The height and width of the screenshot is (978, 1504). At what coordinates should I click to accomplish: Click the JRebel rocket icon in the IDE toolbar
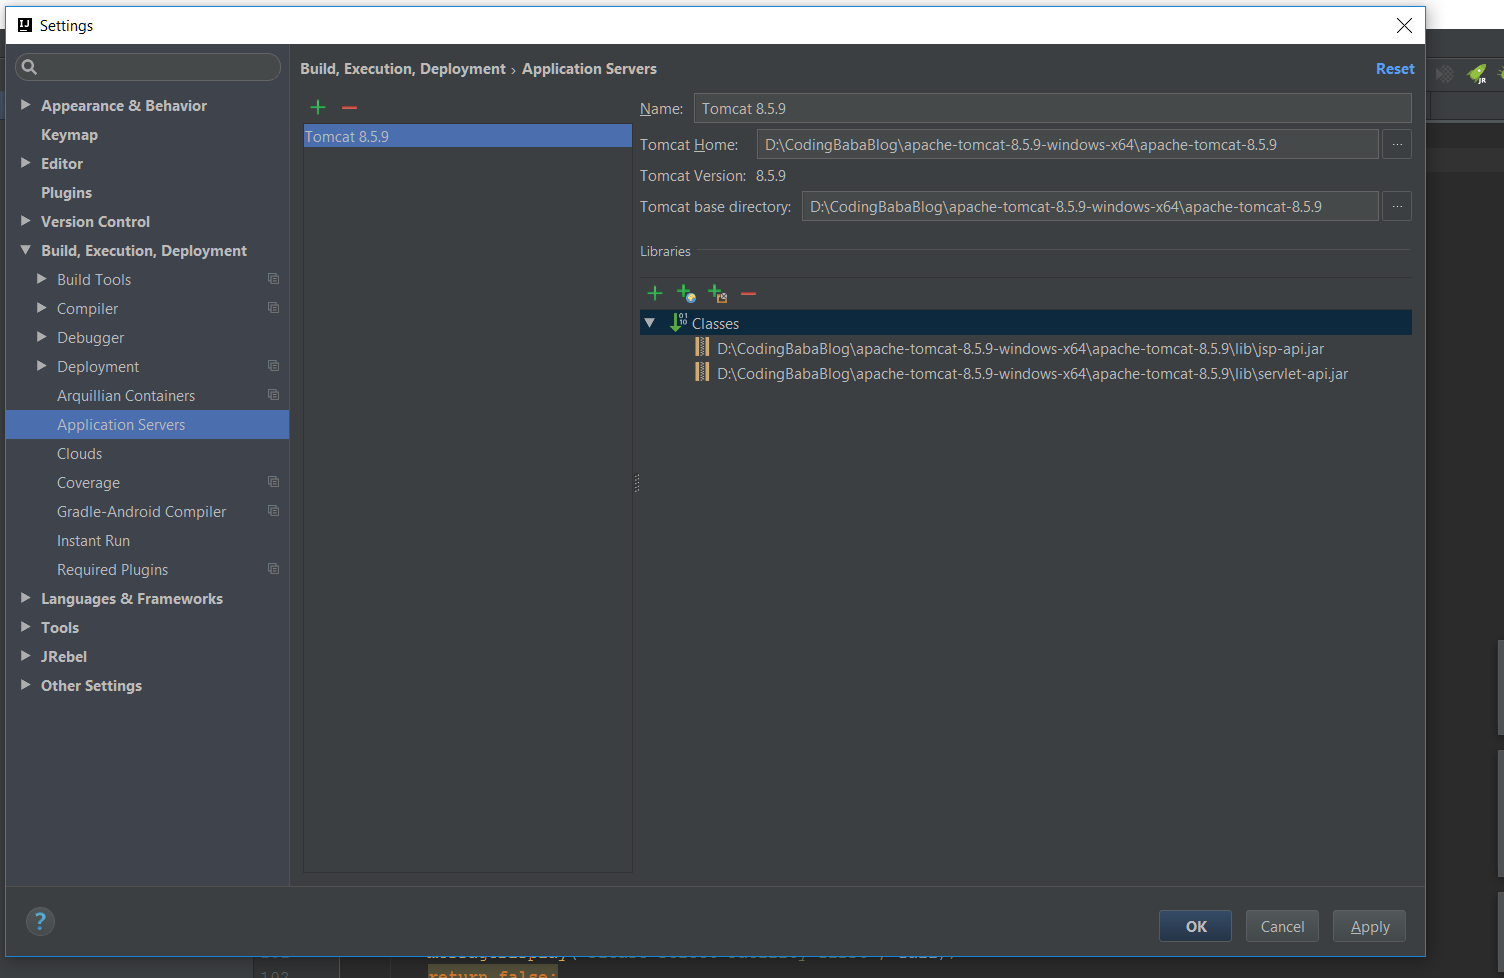(1477, 74)
